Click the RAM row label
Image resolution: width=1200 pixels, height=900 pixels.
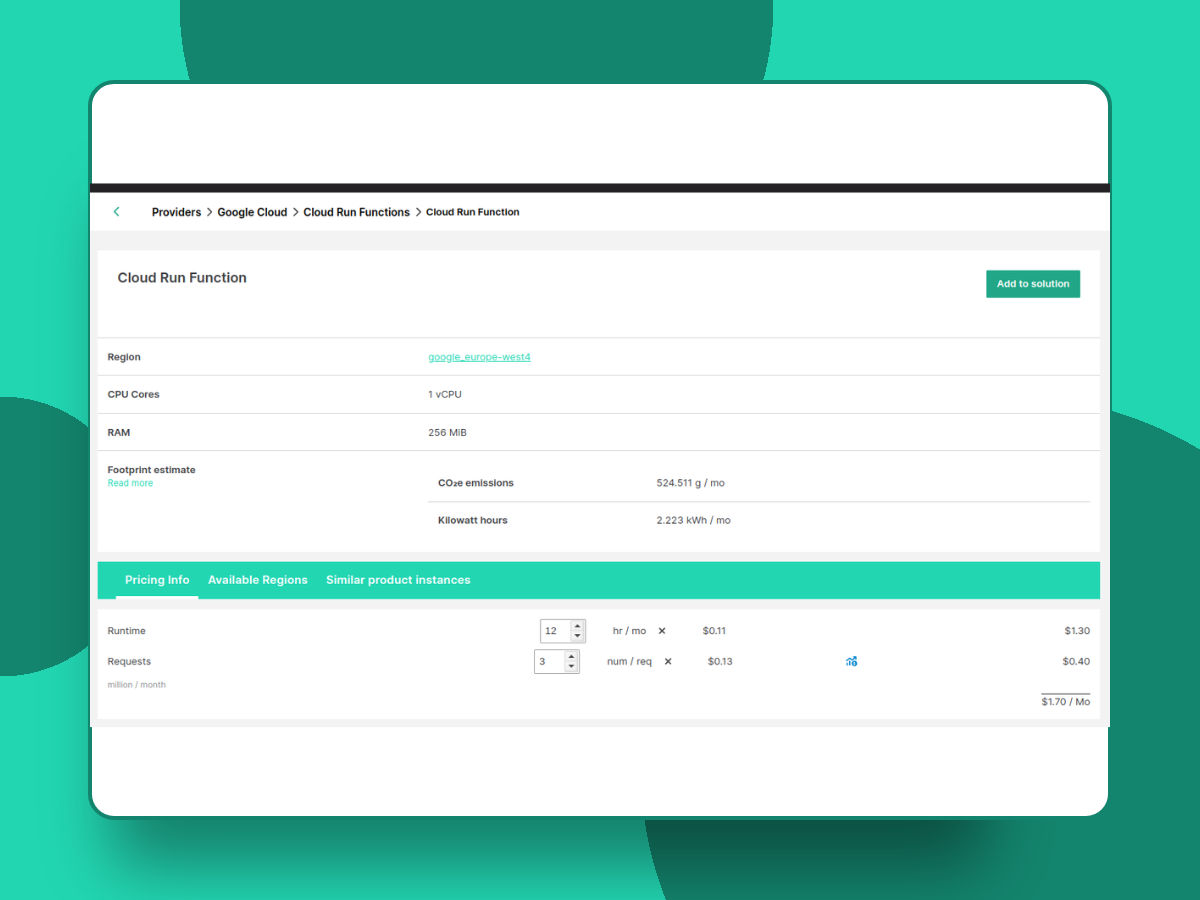119,433
